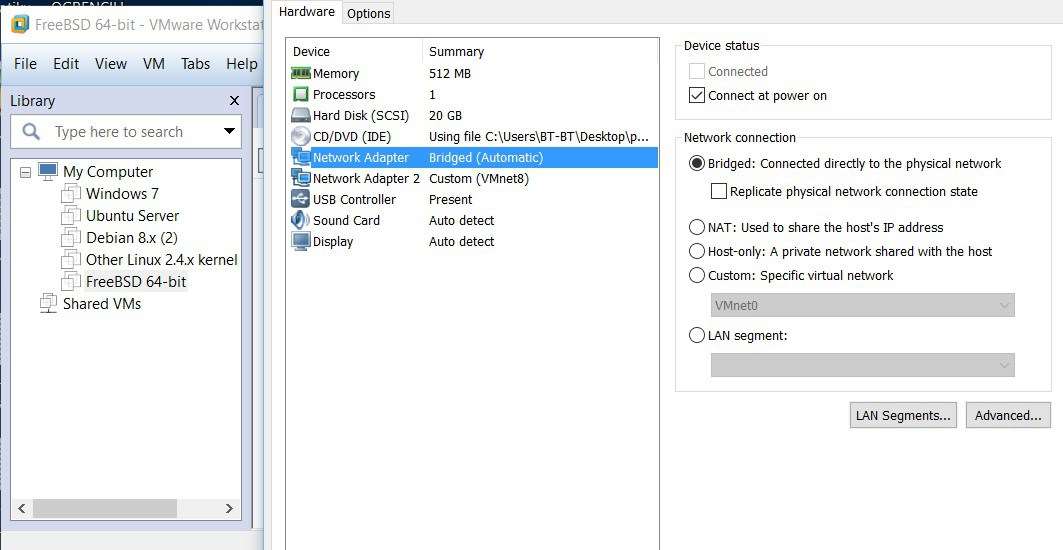Select the Processors summary value 1
This screenshot has width=1063, height=550.
click(433, 94)
